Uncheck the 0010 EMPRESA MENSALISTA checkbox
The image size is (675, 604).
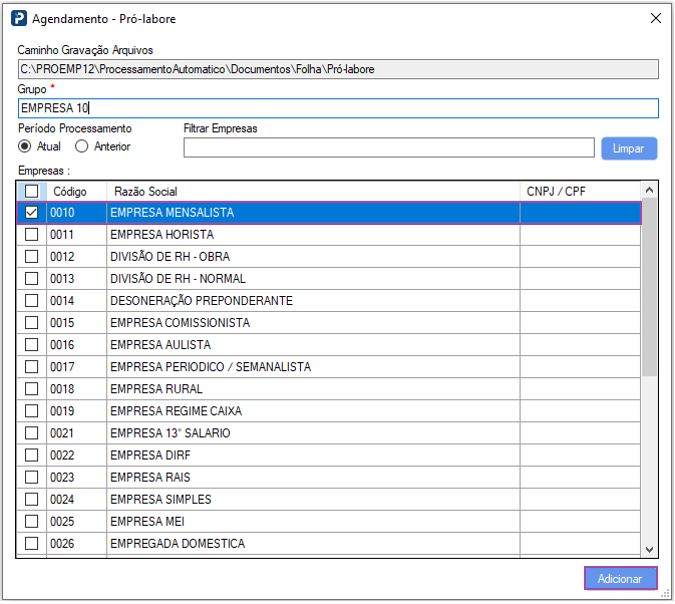click(x=31, y=212)
